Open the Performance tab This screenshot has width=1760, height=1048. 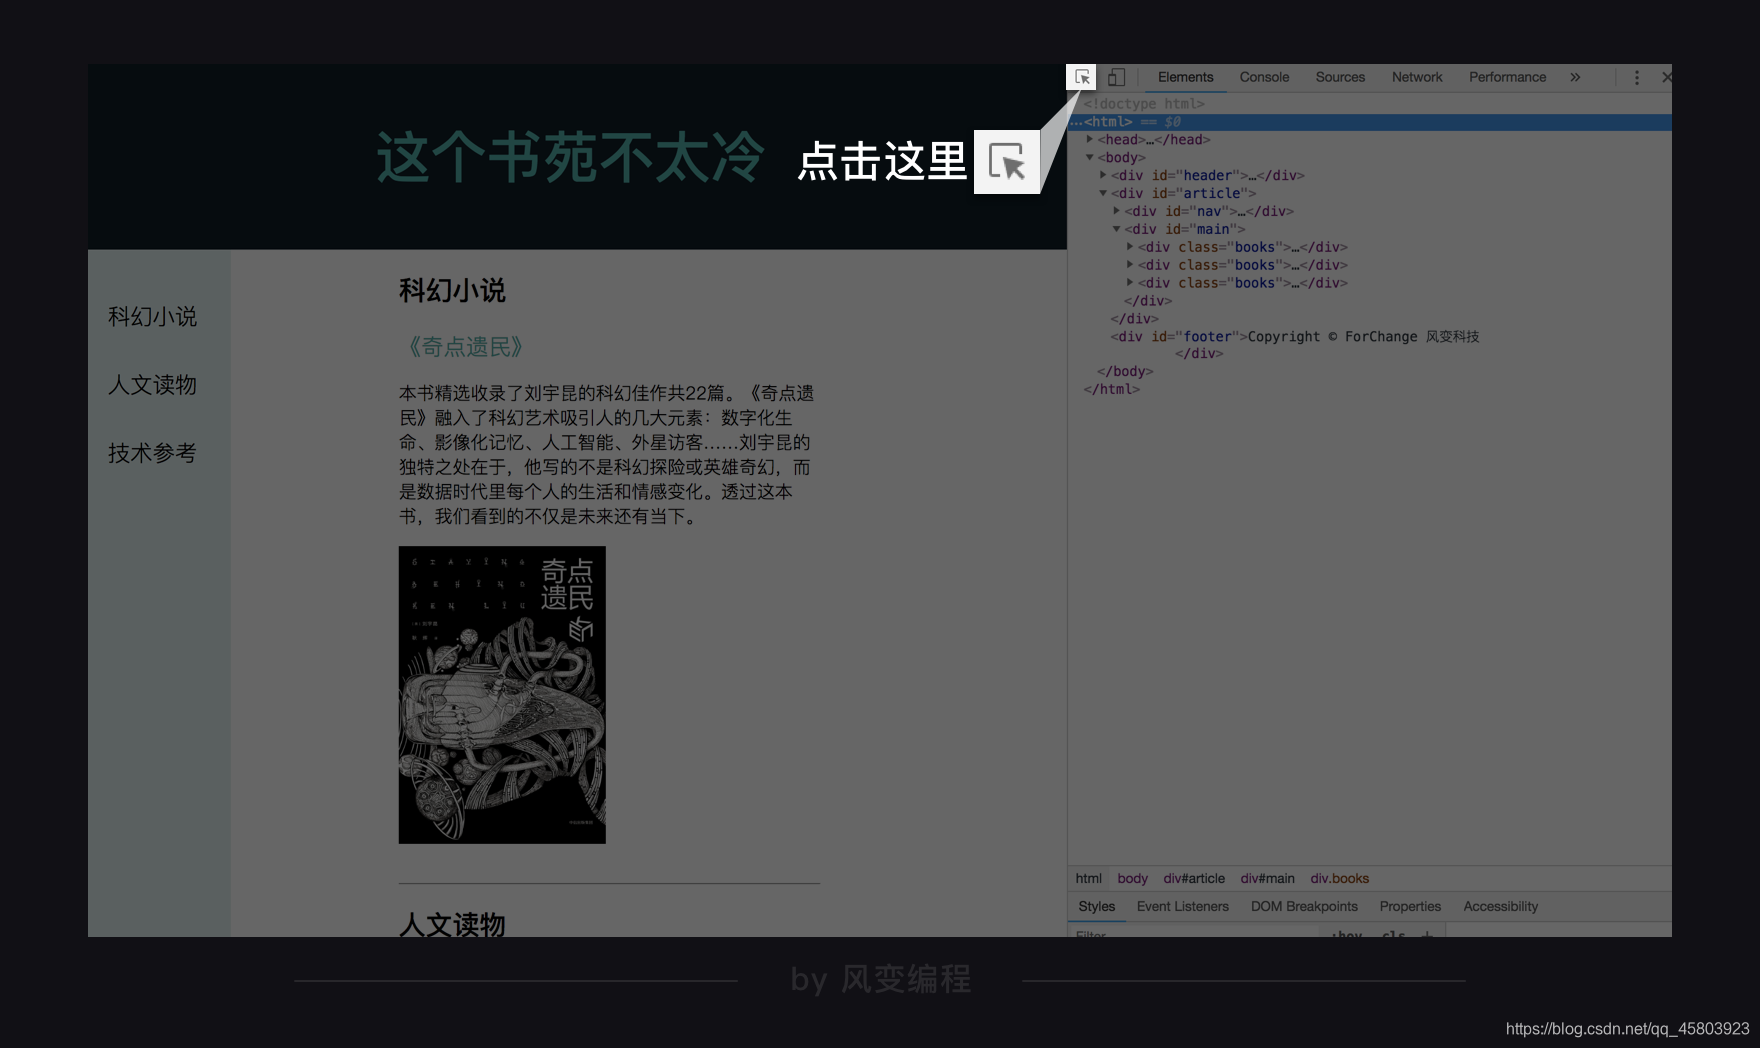pyautogui.click(x=1507, y=77)
